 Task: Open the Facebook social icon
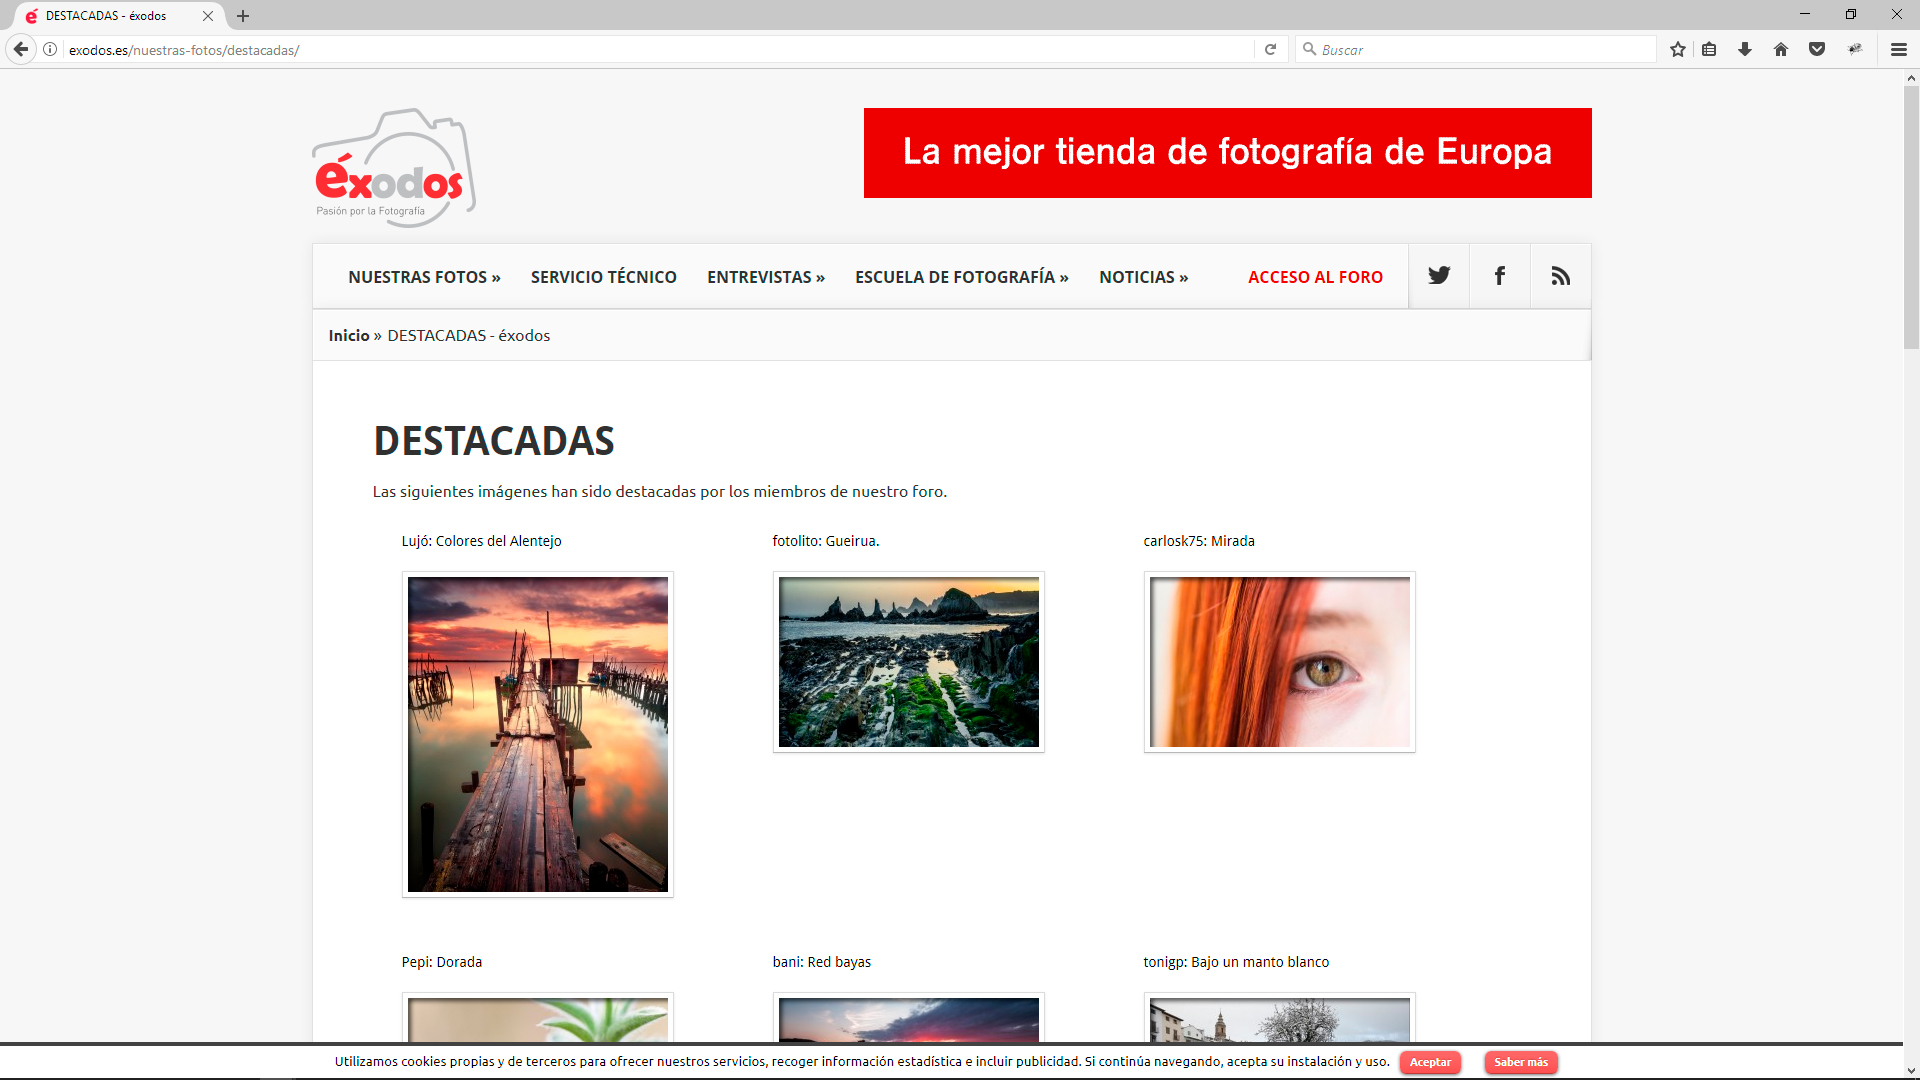1500,276
